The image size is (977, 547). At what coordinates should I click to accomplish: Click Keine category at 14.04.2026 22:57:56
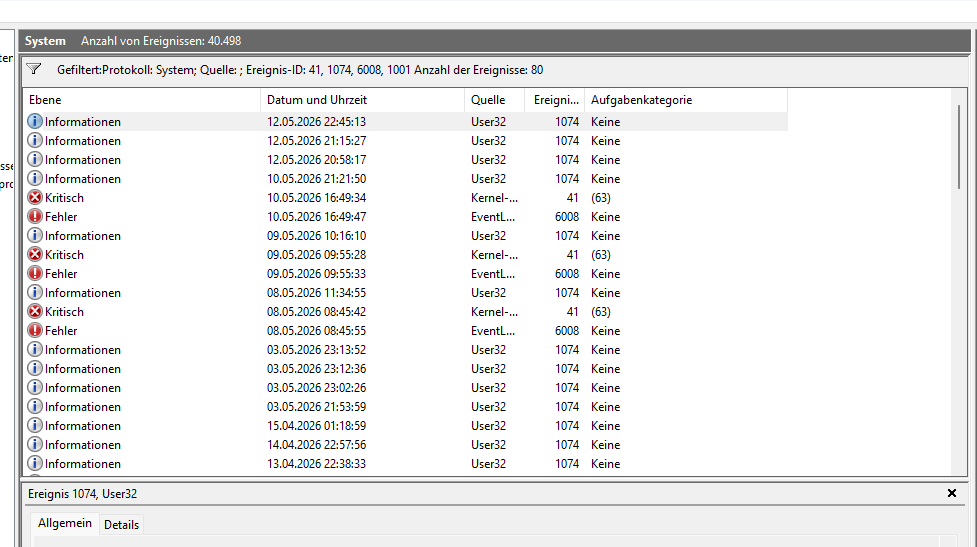[x=606, y=445]
